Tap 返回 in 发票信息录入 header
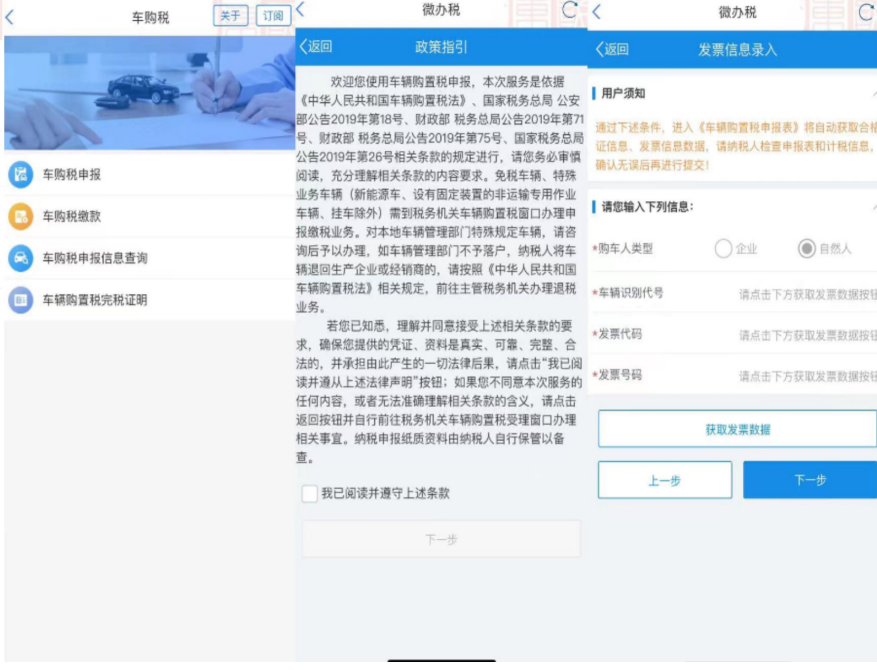This screenshot has height=670, width=877. 612,49
